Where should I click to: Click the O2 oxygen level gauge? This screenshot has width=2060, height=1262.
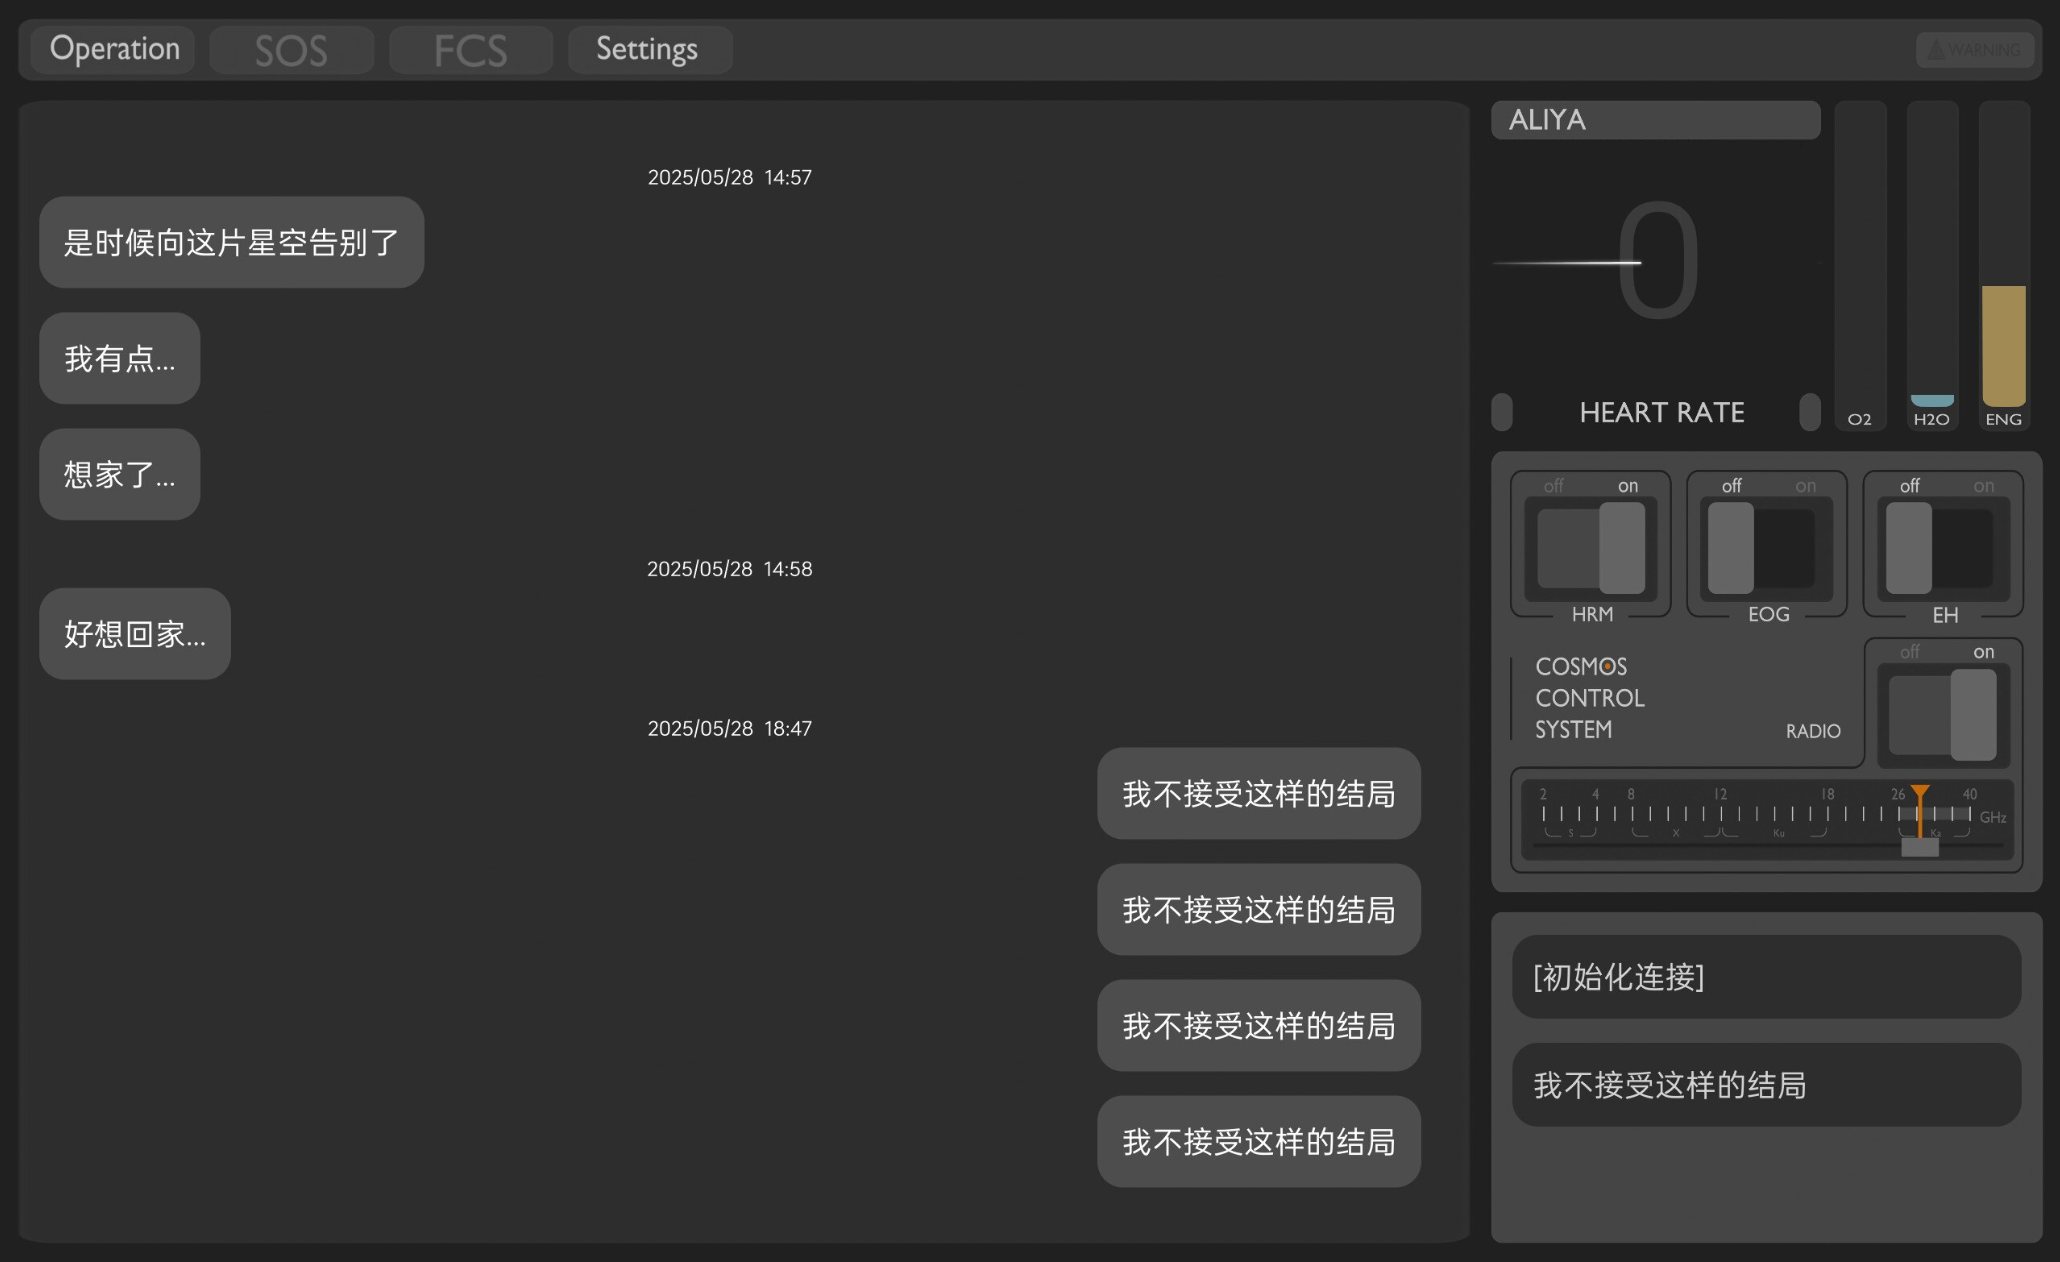[1860, 265]
